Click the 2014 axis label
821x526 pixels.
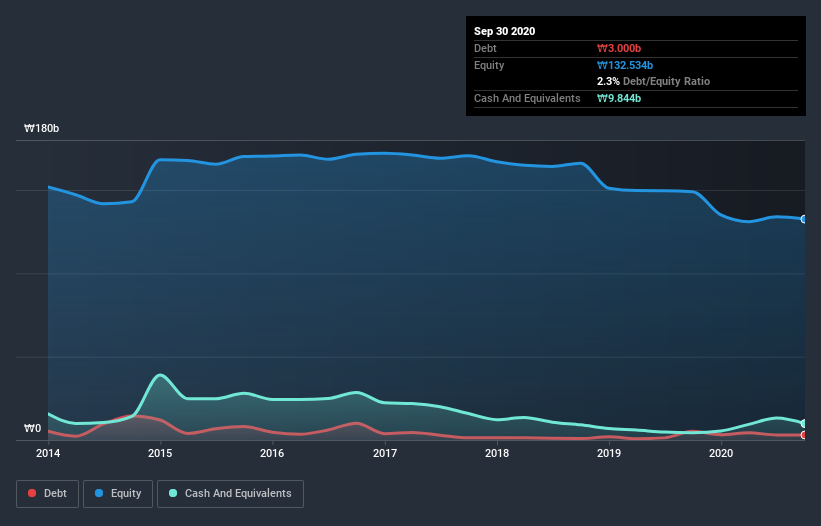tap(48, 453)
